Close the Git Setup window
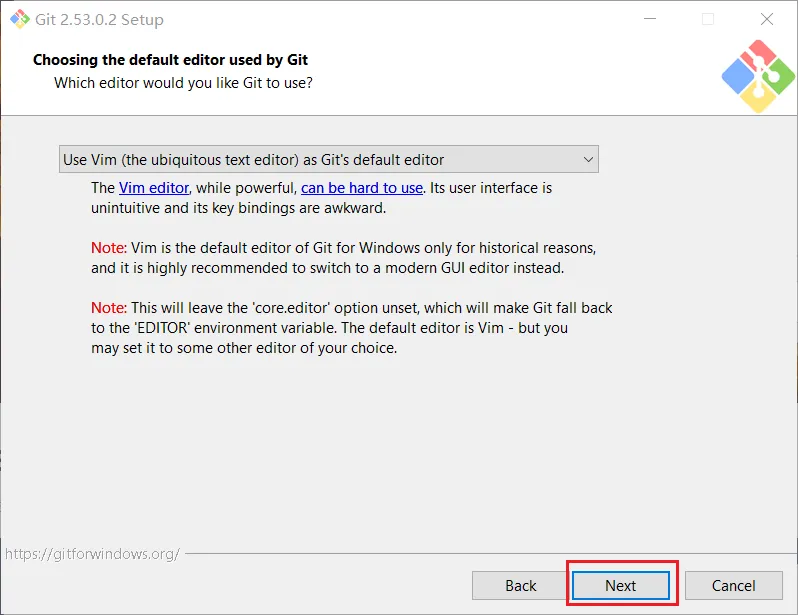Image resolution: width=798 pixels, height=615 pixels. point(766,19)
